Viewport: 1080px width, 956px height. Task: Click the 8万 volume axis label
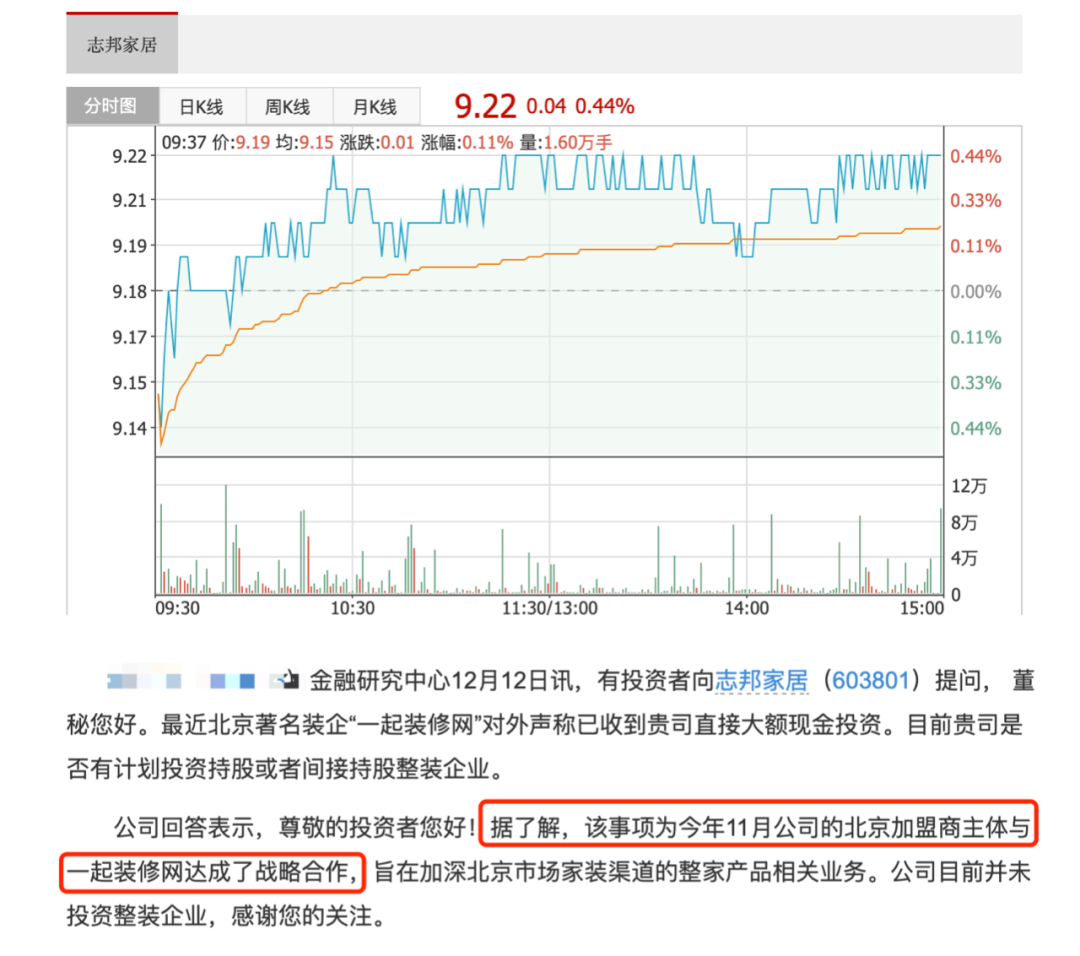coord(964,523)
